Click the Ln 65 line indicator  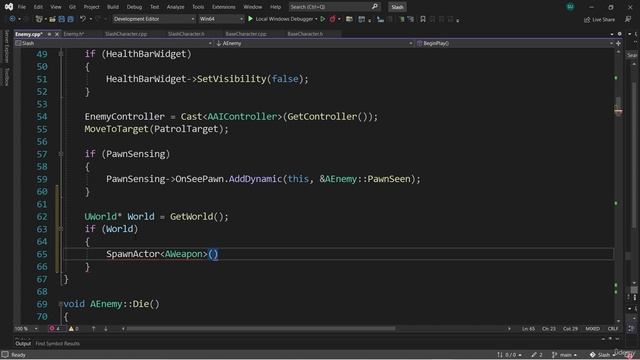tap(528, 329)
